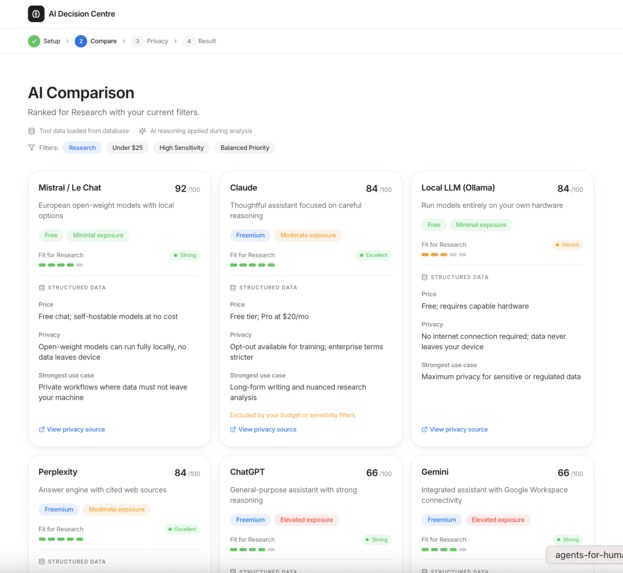The image size is (623, 573).
Task: Click the 66 score on Gemini card
Action: pos(563,472)
